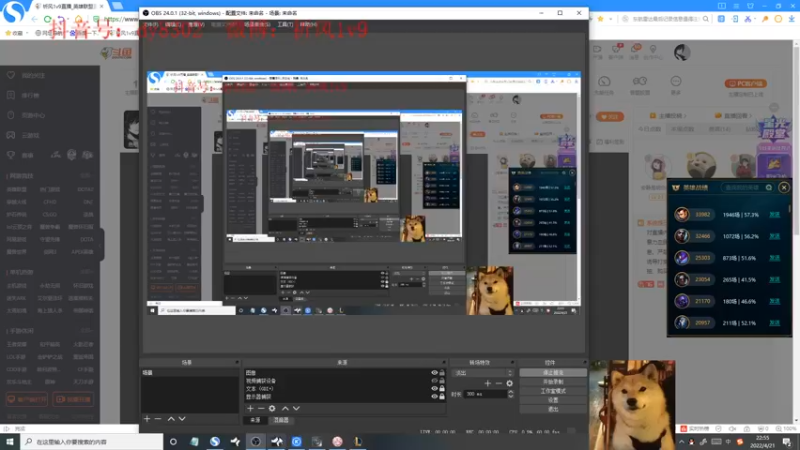Open Sogou browser icon in the taskbar
This screenshot has height=450, width=800.
coord(215,441)
